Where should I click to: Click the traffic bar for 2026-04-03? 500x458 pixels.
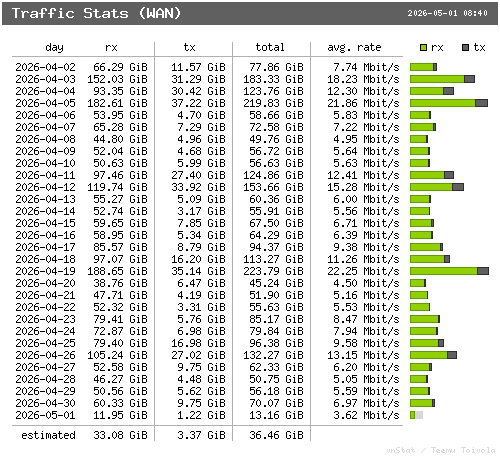click(x=442, y=79)
